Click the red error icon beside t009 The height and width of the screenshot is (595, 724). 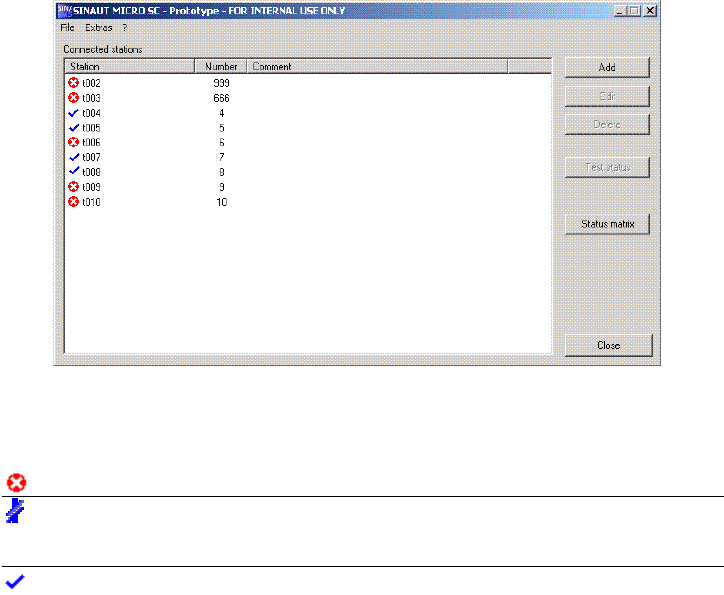(x=73, y=186)
